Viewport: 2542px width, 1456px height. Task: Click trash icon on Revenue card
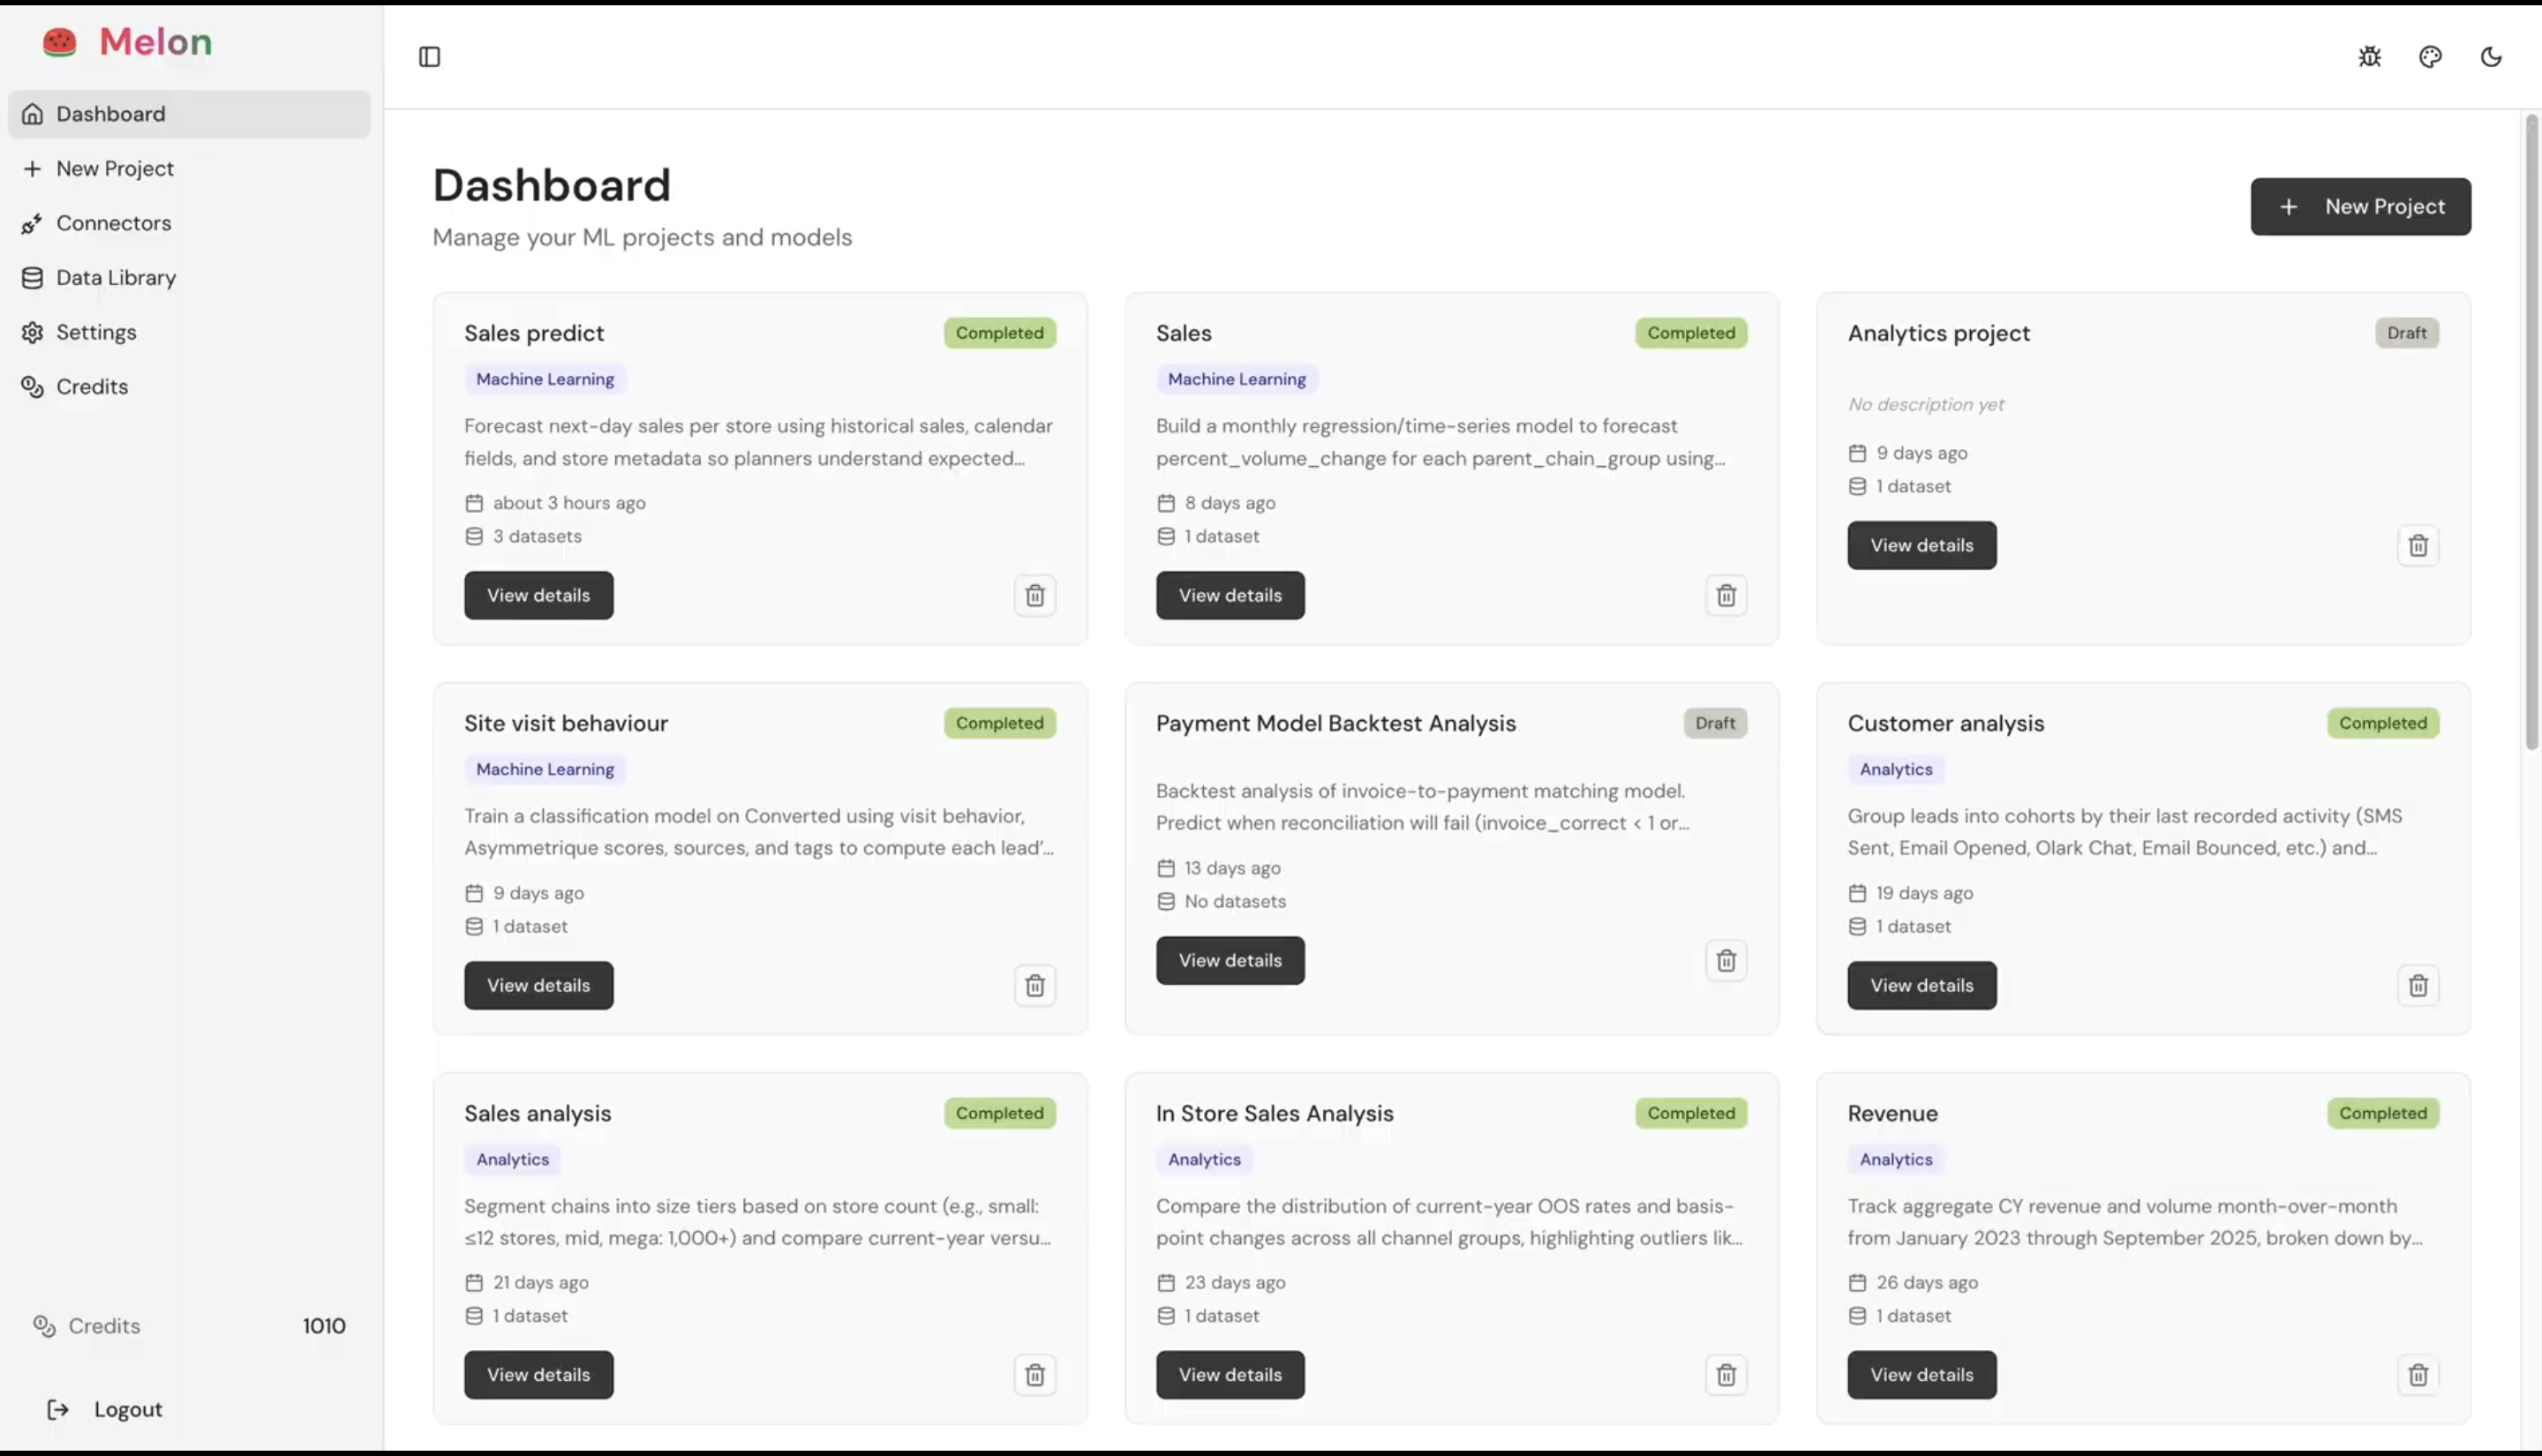click(2417, 1375)
